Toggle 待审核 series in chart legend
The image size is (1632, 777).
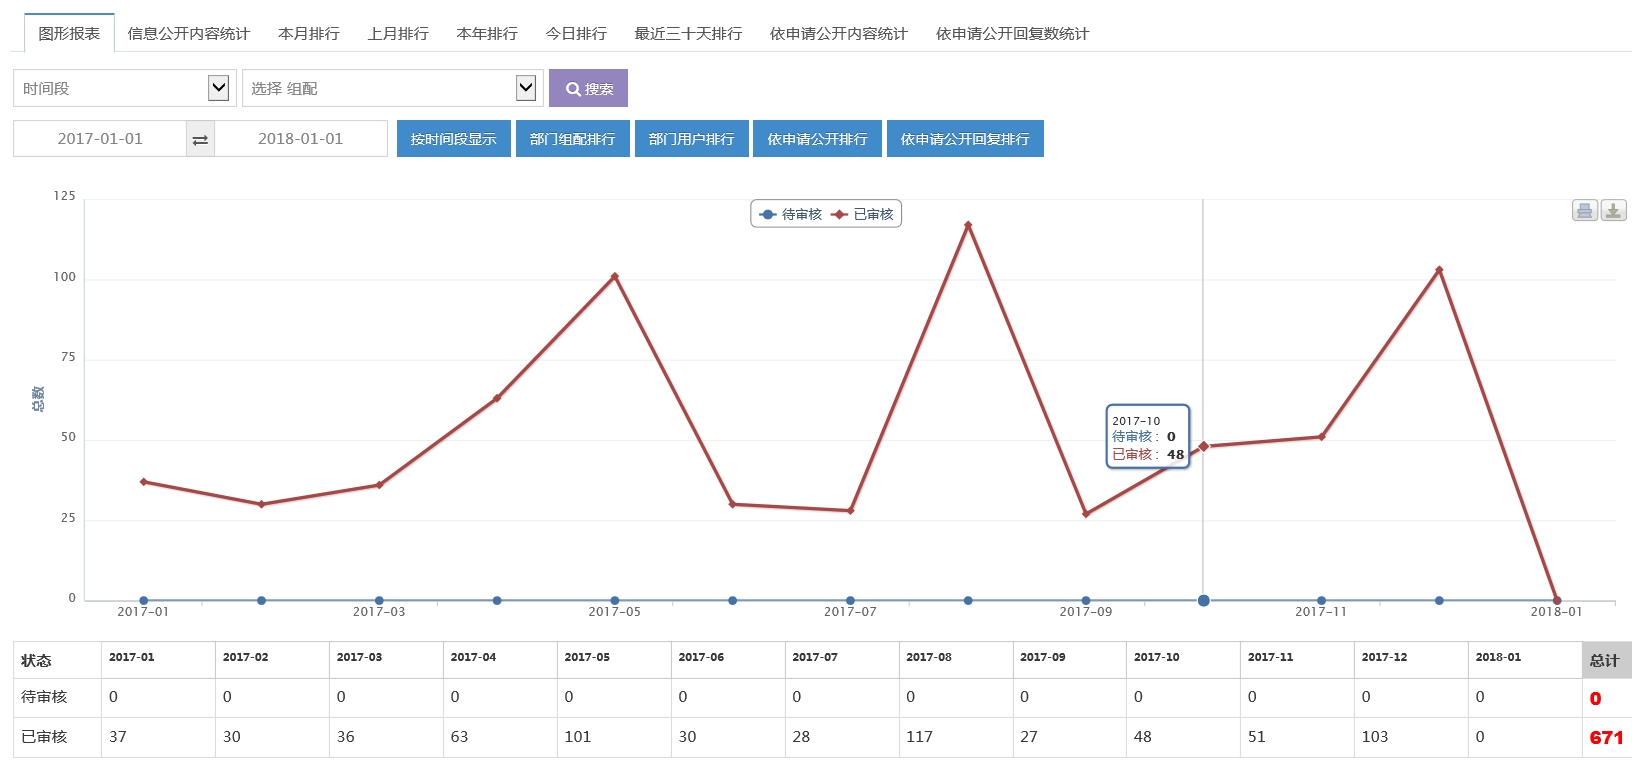coord(790,214)
